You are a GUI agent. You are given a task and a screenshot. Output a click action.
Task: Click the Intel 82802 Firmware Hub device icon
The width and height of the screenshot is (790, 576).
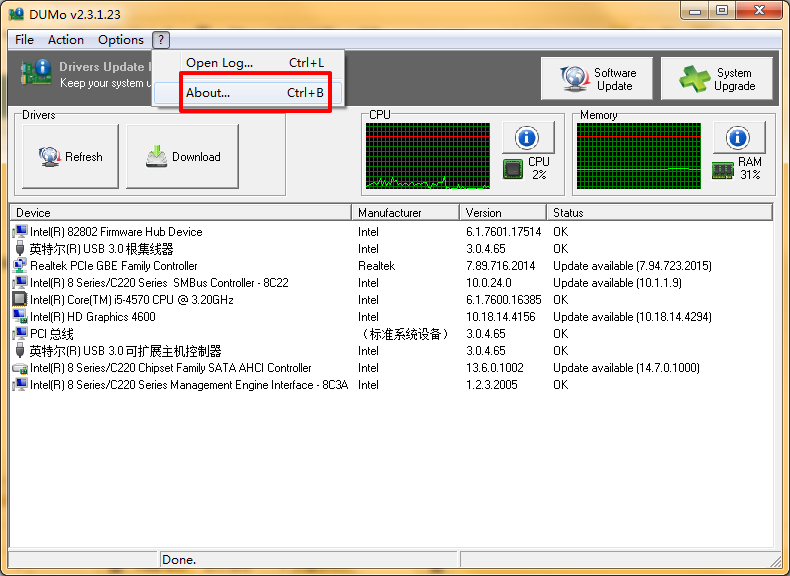coord(20,232)
